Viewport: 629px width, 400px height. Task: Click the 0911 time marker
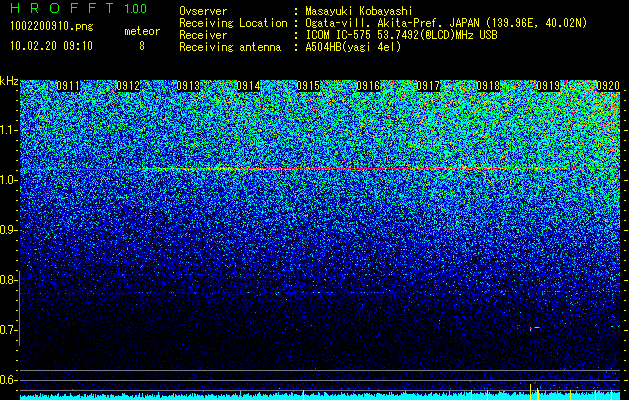coord(68,86)
